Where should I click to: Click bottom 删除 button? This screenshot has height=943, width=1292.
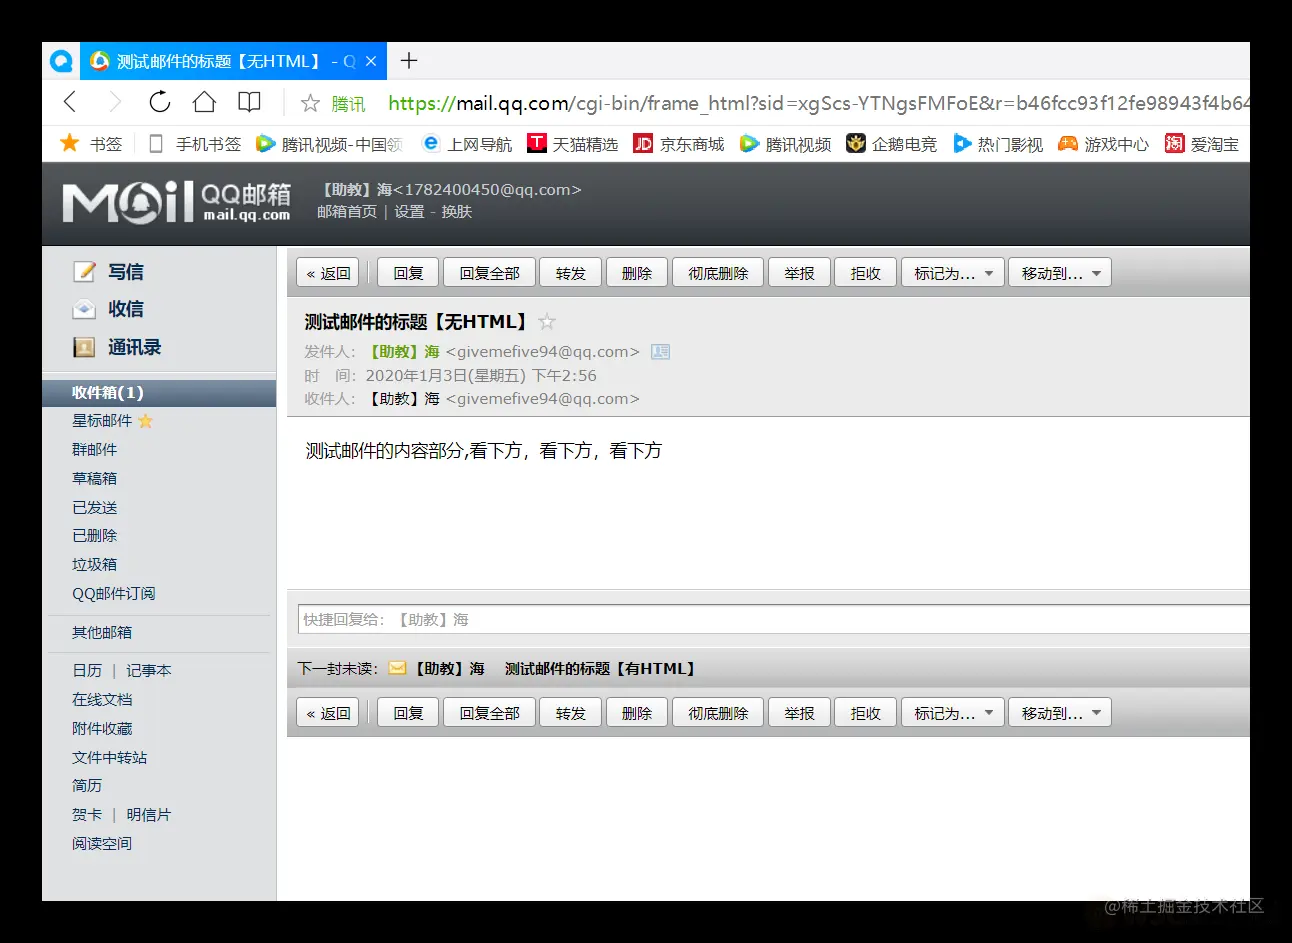(636, 713)
